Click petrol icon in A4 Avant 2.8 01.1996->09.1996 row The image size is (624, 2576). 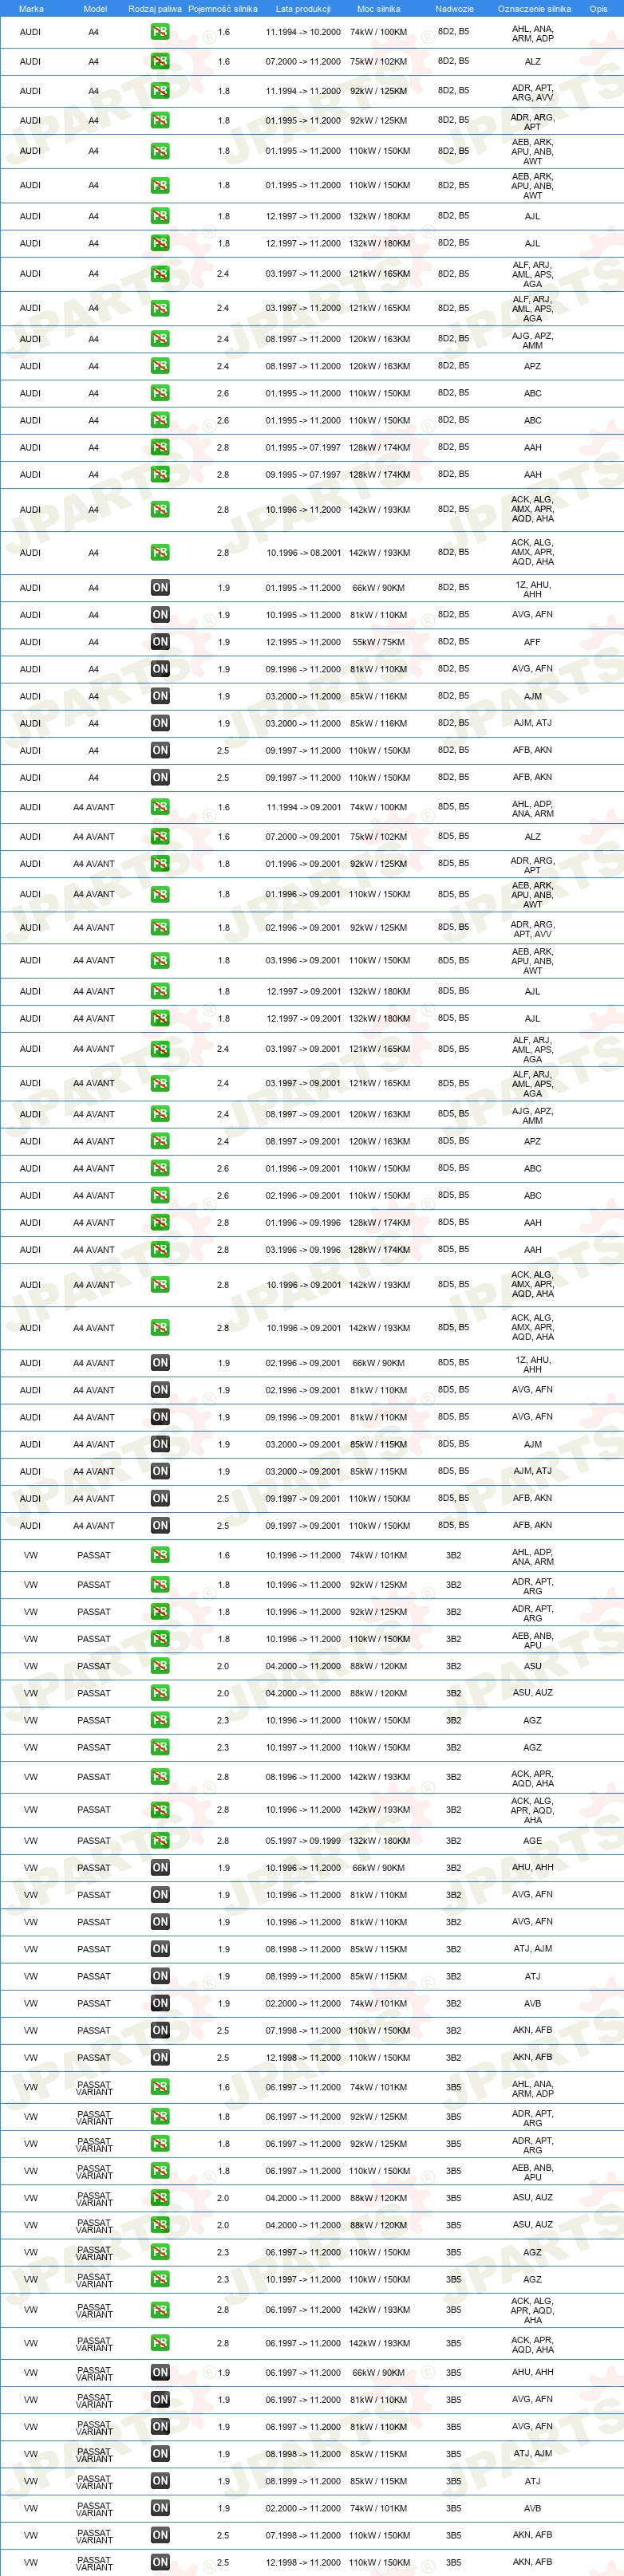tap(160, 1223)
